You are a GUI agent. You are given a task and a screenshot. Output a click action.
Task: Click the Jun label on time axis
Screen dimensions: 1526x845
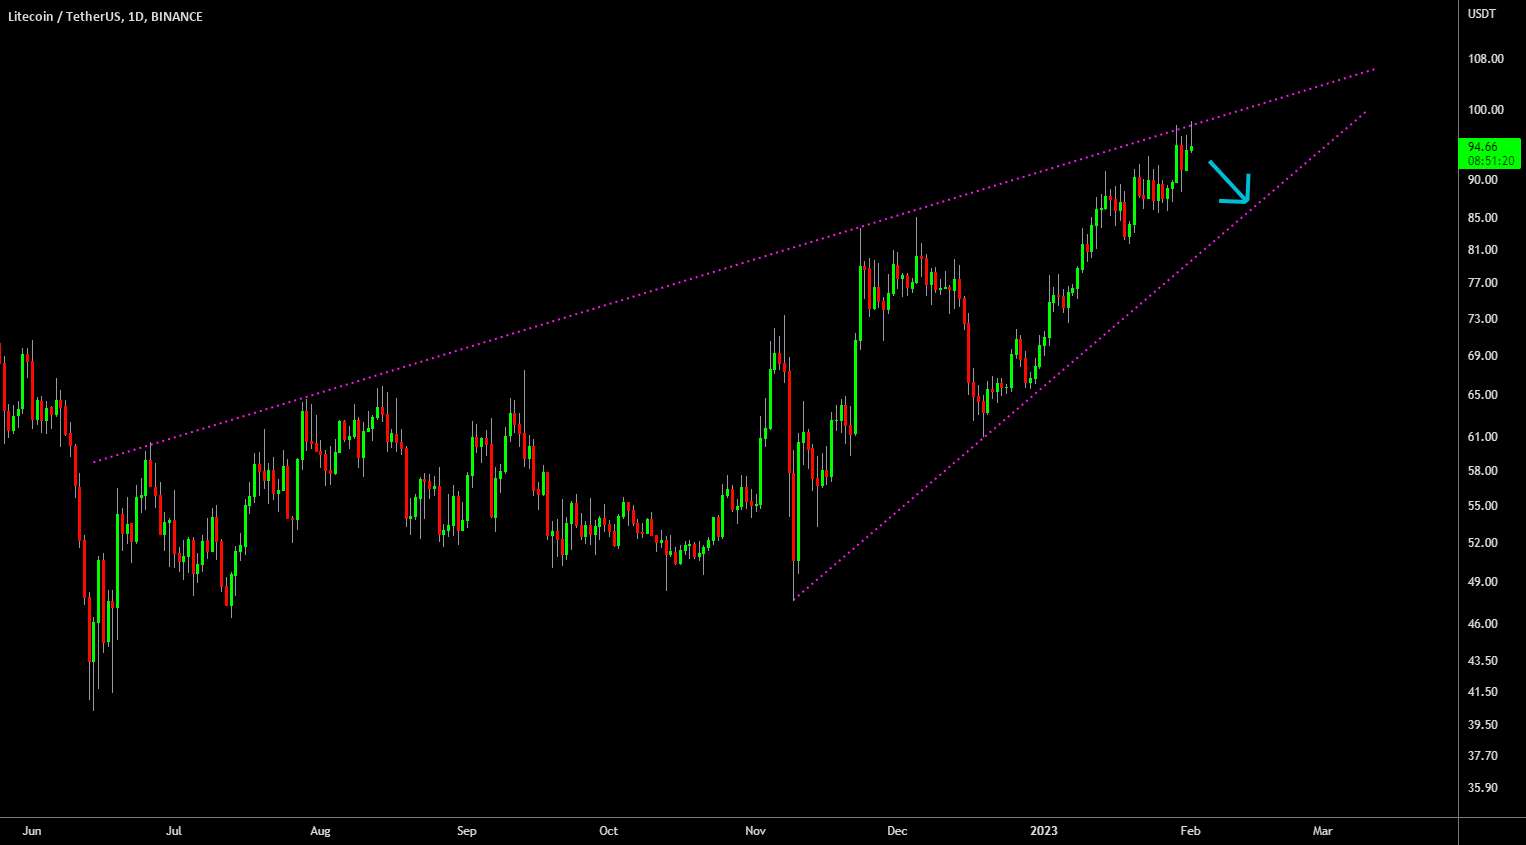pyautogui.click(x=32, y=831)
